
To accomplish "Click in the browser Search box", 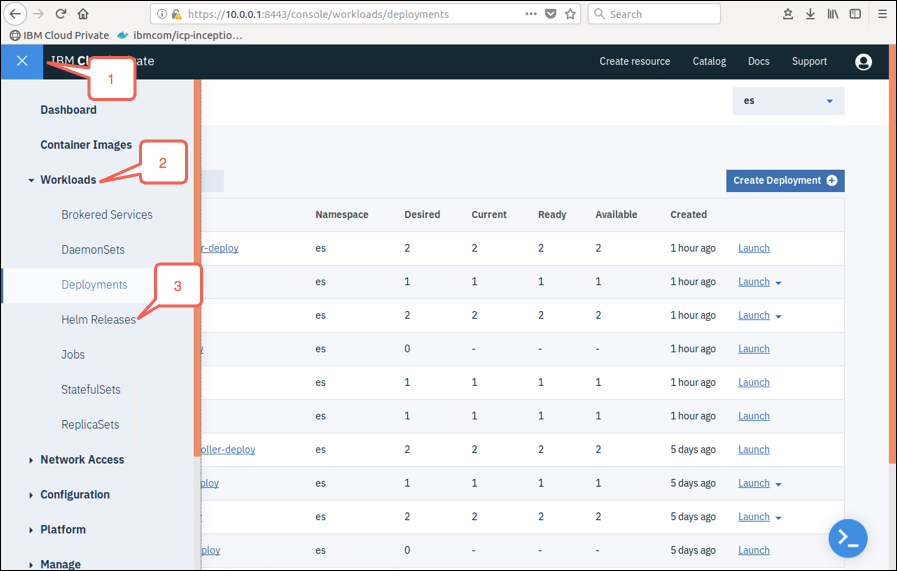I will point(654,14).
